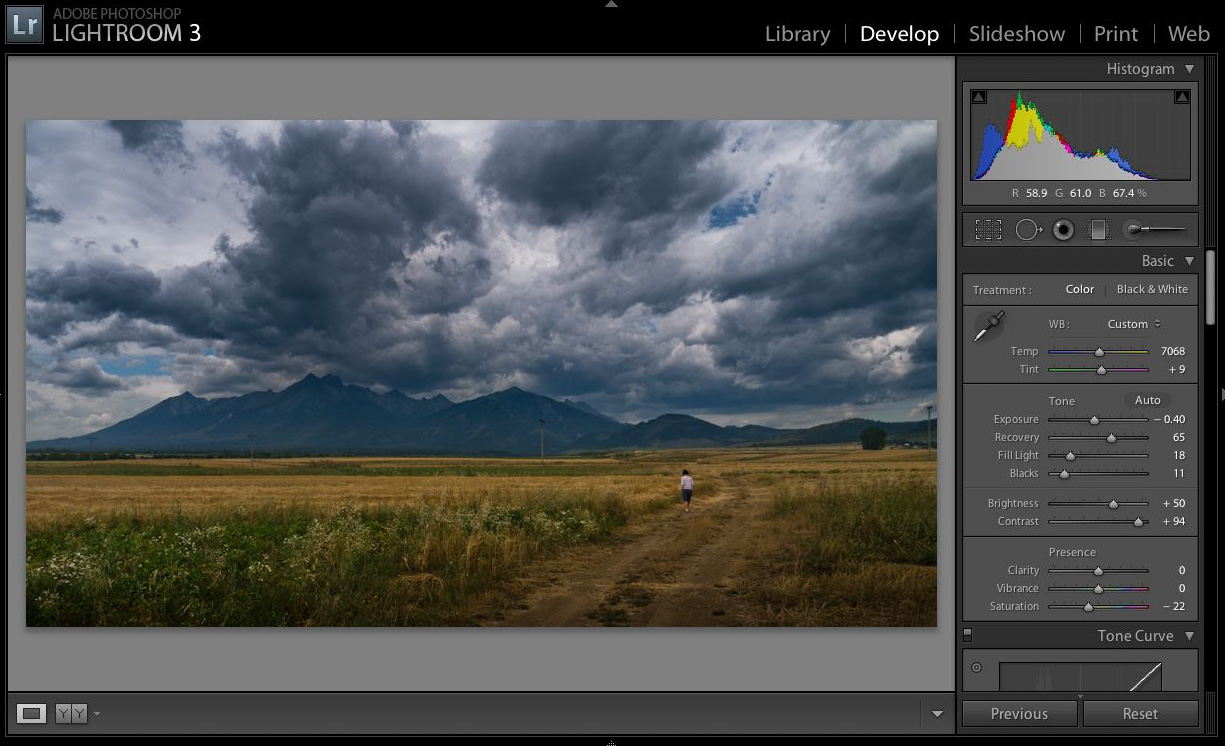Viewport: 1225px width, 746px height.
Task: Click the tone curve graph
Action: 1080,676
